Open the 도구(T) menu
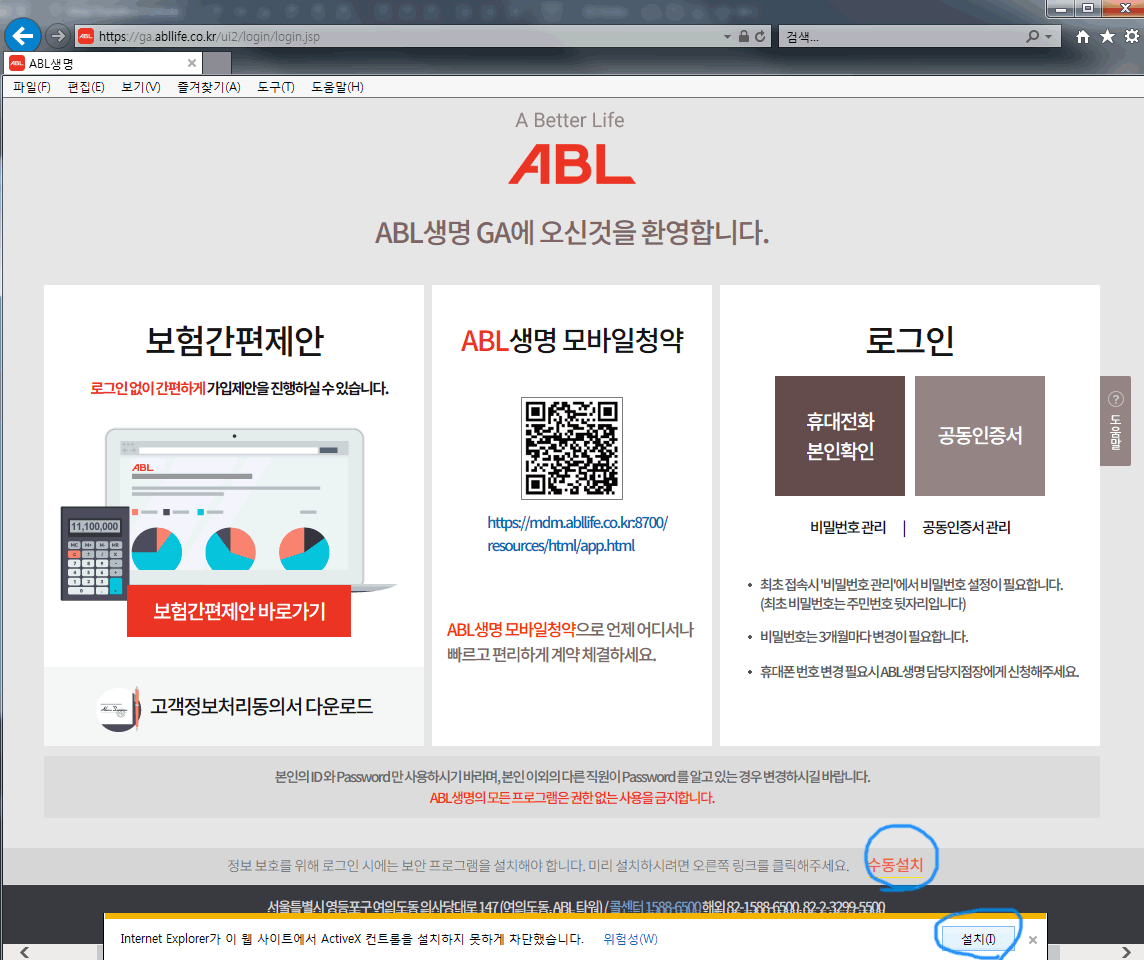The width and height of the screenshot is (1144, 960). click(x=276, y=87)
